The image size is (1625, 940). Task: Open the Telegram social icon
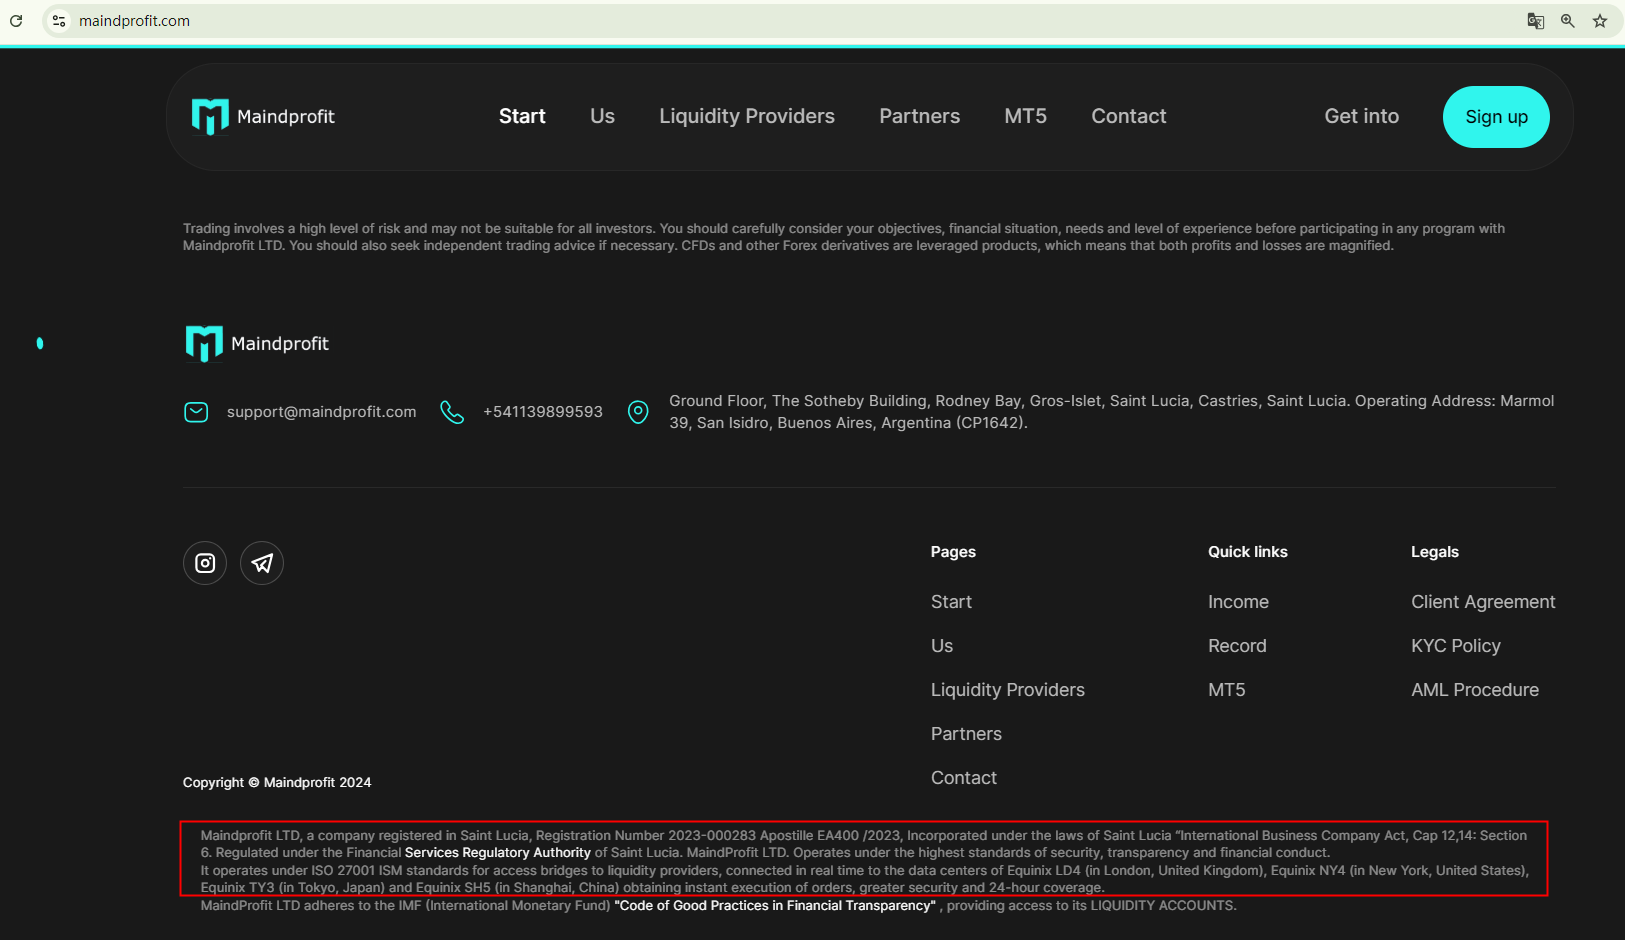tap(262, 563)
